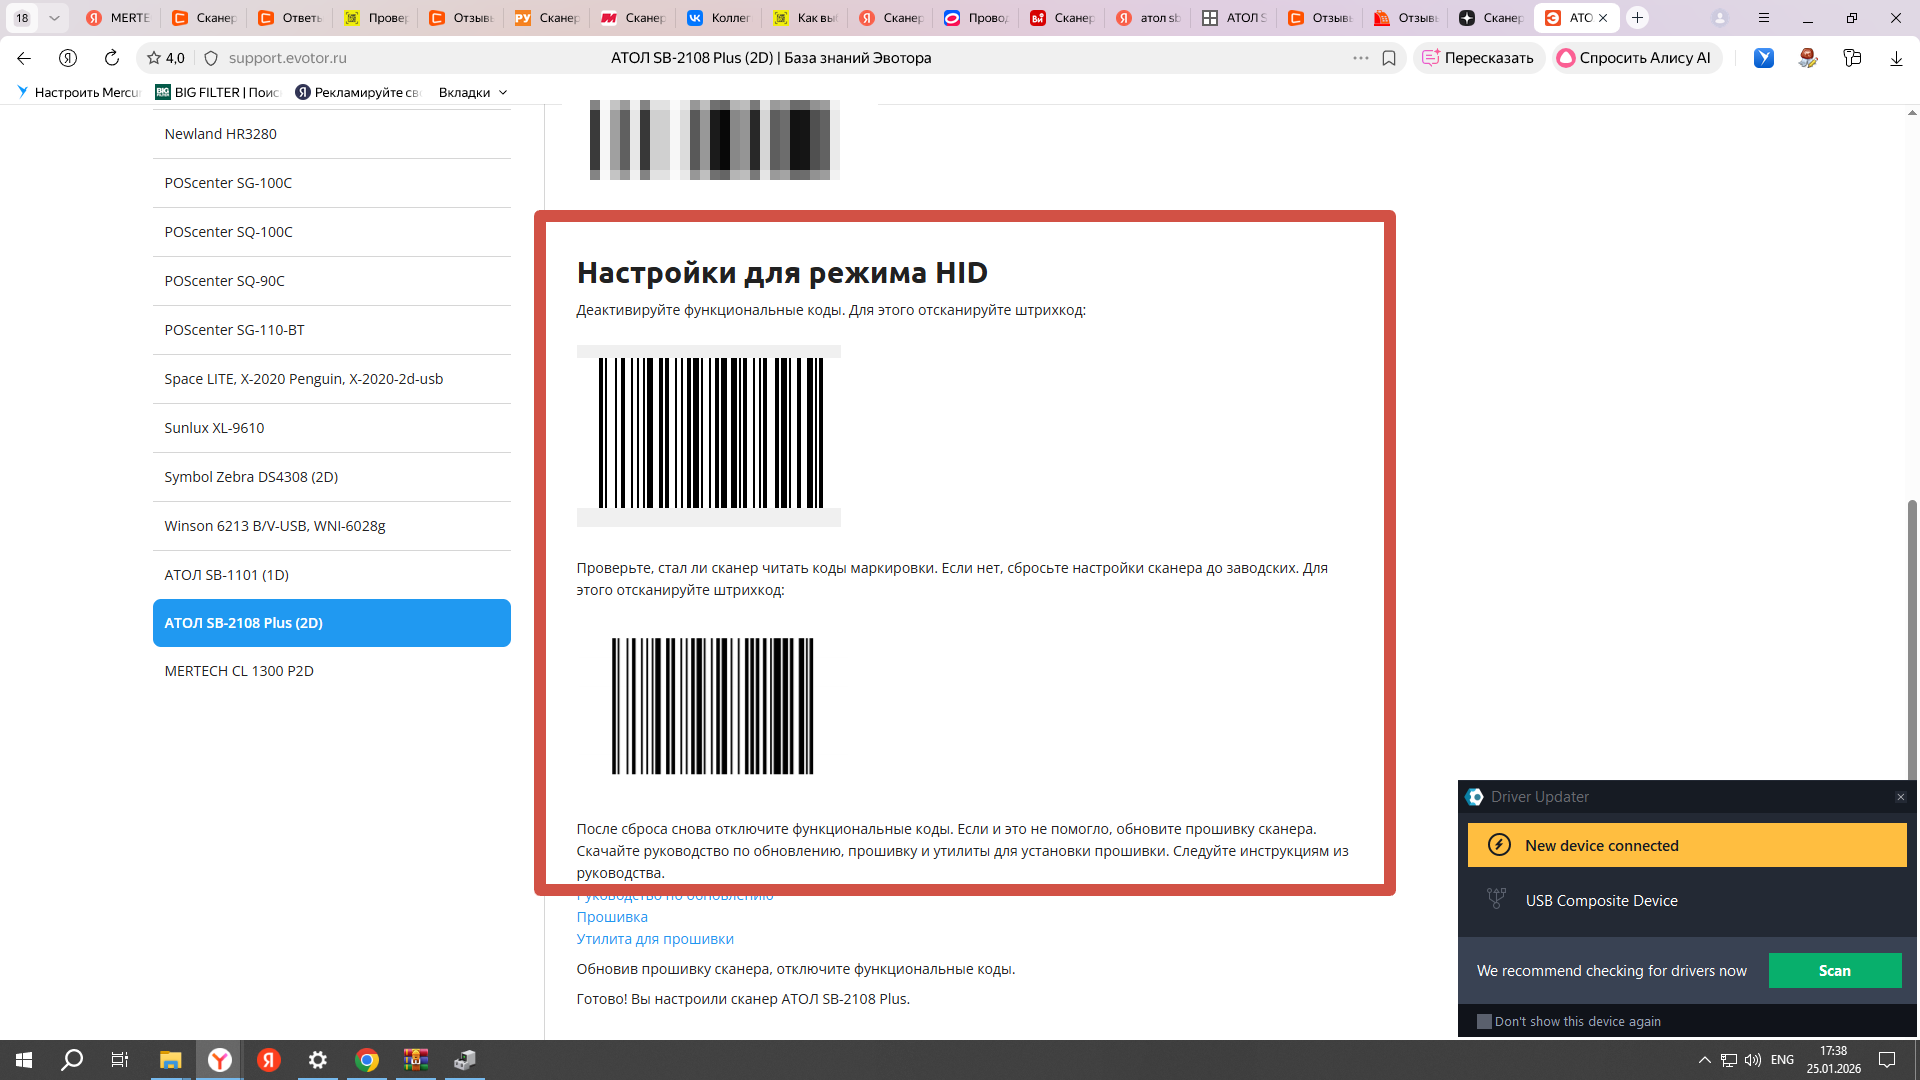1920x1080 pixels.
Task: Switch to the VK Коллег tab
Action: coord(718,18)
